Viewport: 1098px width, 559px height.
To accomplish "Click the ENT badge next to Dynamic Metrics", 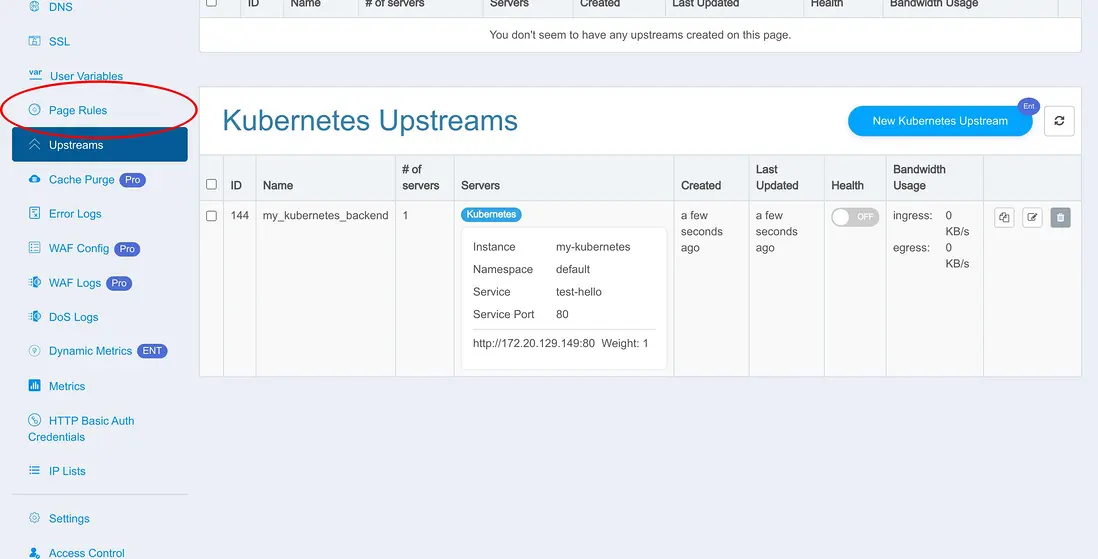I will [x=152, y=351].
